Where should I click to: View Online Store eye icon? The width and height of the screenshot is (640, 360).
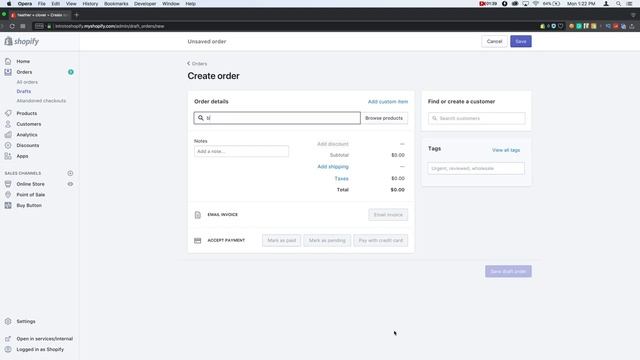[x=70, y=184]
